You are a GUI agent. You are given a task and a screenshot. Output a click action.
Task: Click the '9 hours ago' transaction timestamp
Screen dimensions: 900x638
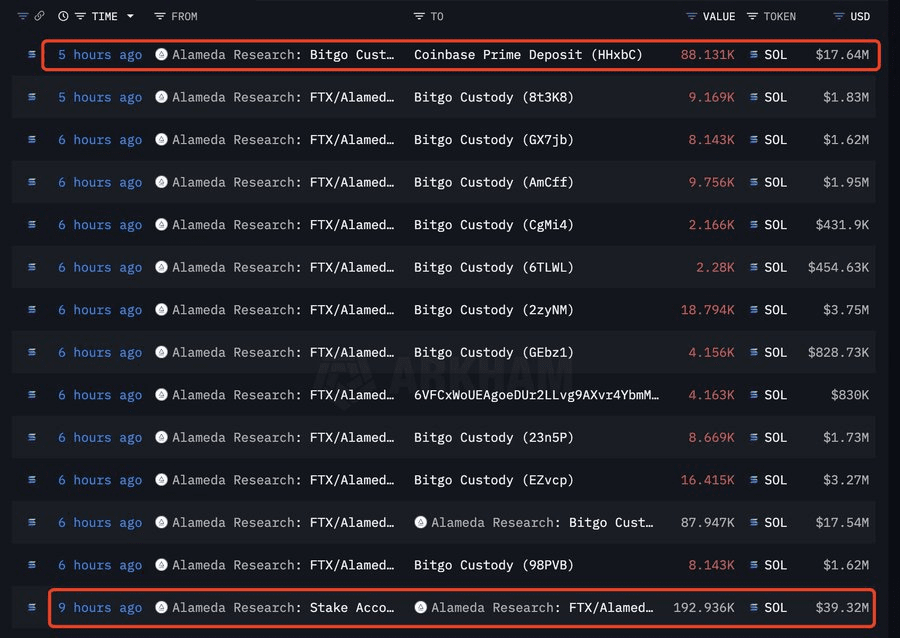click(100, 608)
